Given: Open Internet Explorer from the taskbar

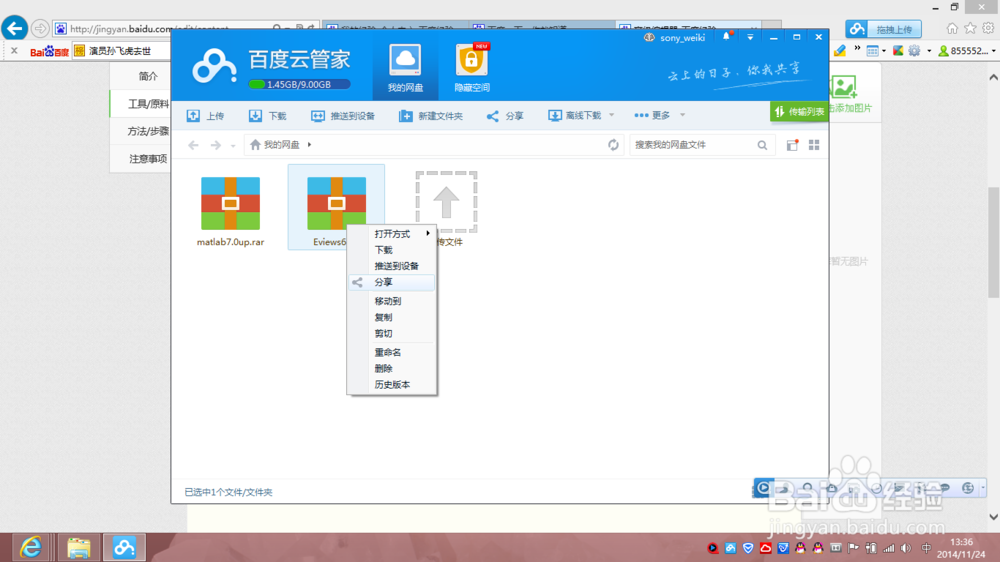Looking at the screenshot, I should pos(29,547).
